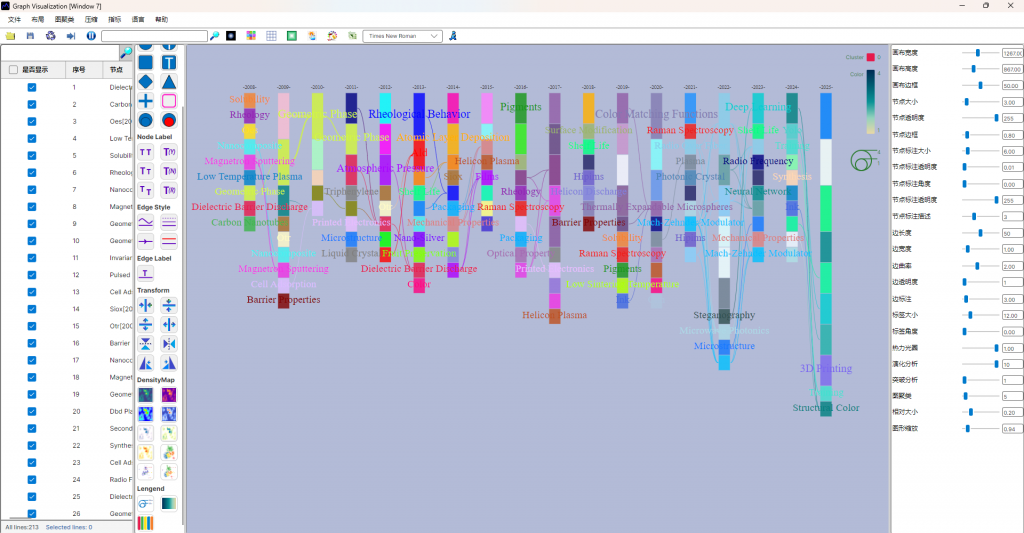The width and height of the screenshot is (1024, 533).
Task: Click the 序号 column header
Action: coord(80,70)
